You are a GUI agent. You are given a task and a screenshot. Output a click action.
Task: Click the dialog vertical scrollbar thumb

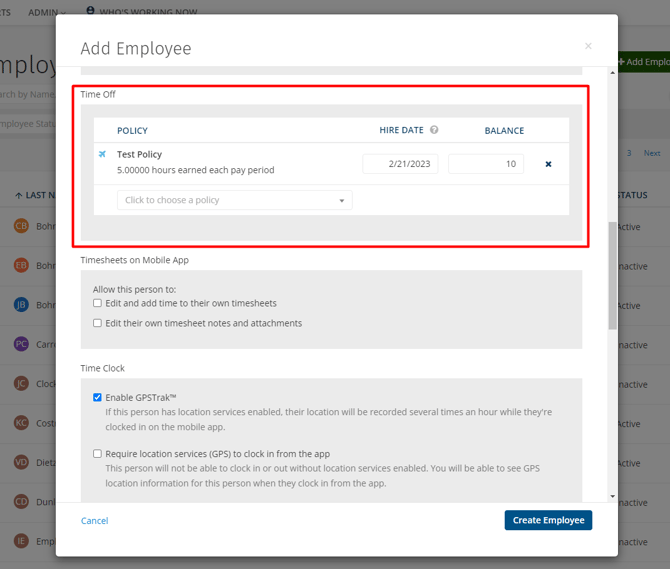(x=612, y=275)
